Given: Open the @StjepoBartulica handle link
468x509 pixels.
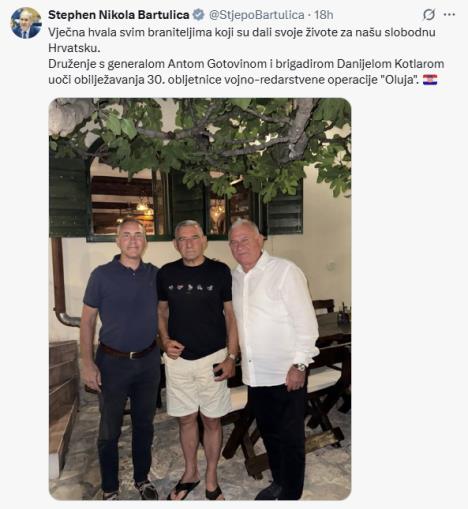Looking at the screenshot, I should [x=256, y=15].
